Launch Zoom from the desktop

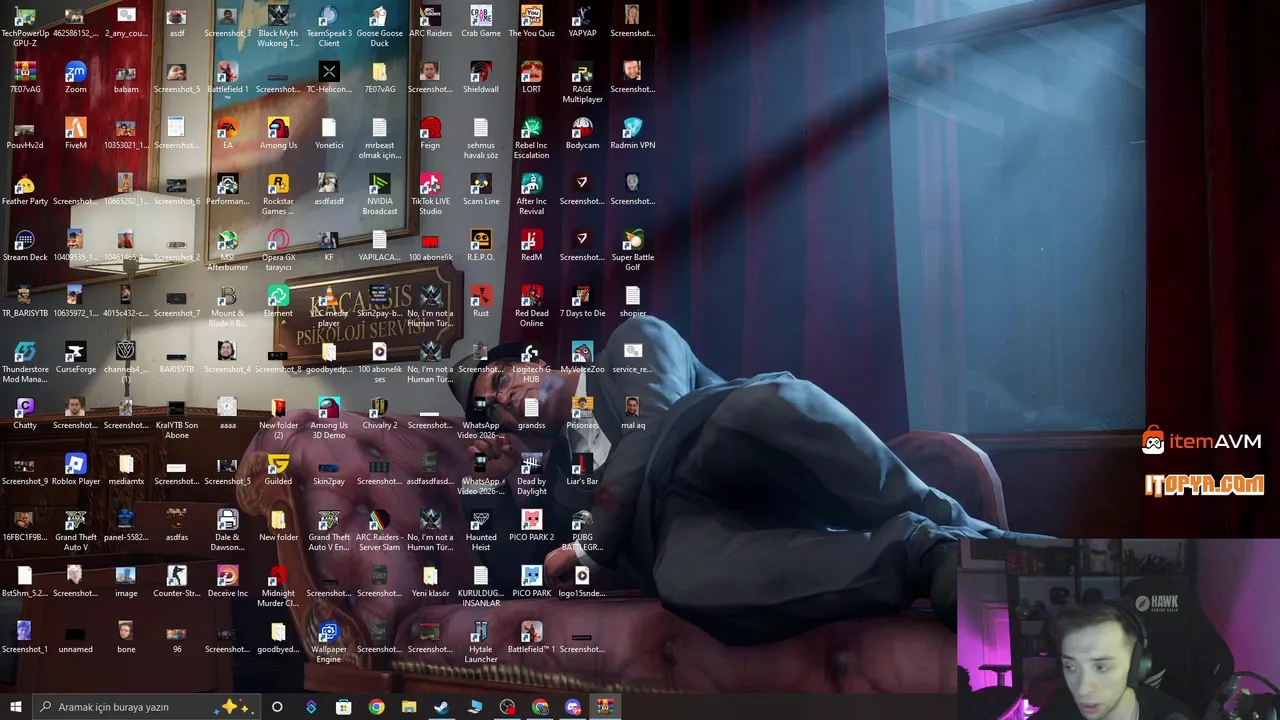click(76, 77)
